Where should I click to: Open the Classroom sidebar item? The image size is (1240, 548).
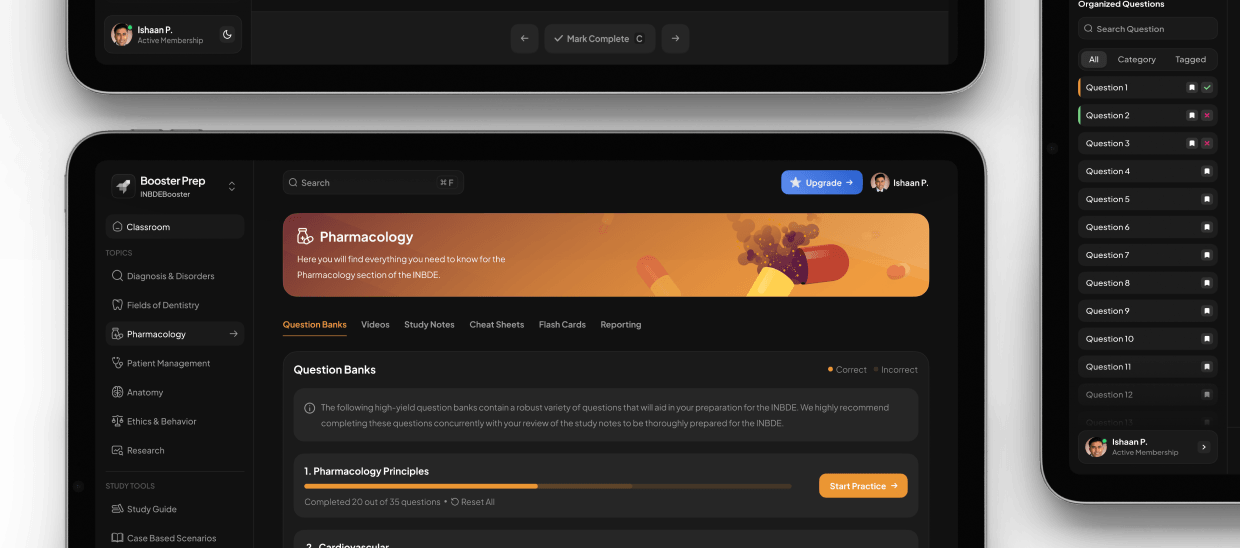[x=175, y=227]
